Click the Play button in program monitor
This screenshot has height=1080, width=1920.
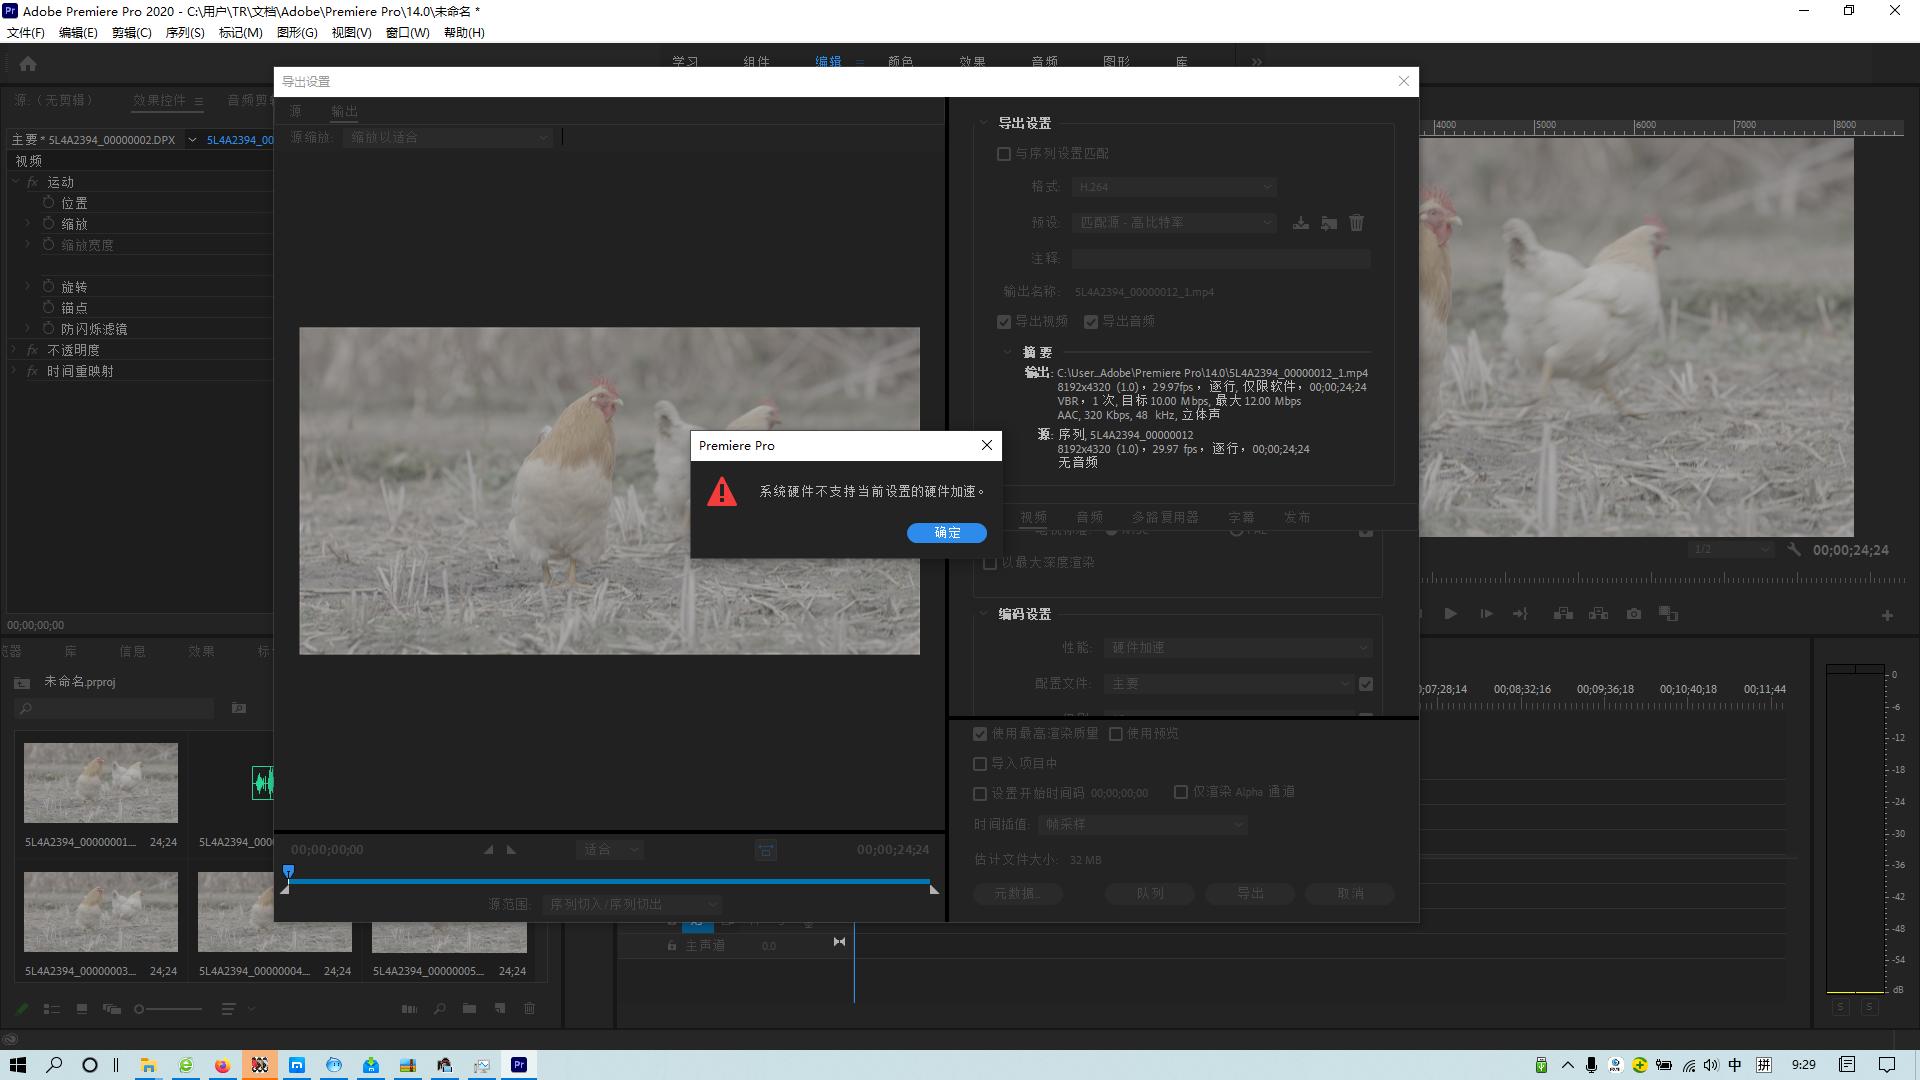click(x=1450, y=614)
